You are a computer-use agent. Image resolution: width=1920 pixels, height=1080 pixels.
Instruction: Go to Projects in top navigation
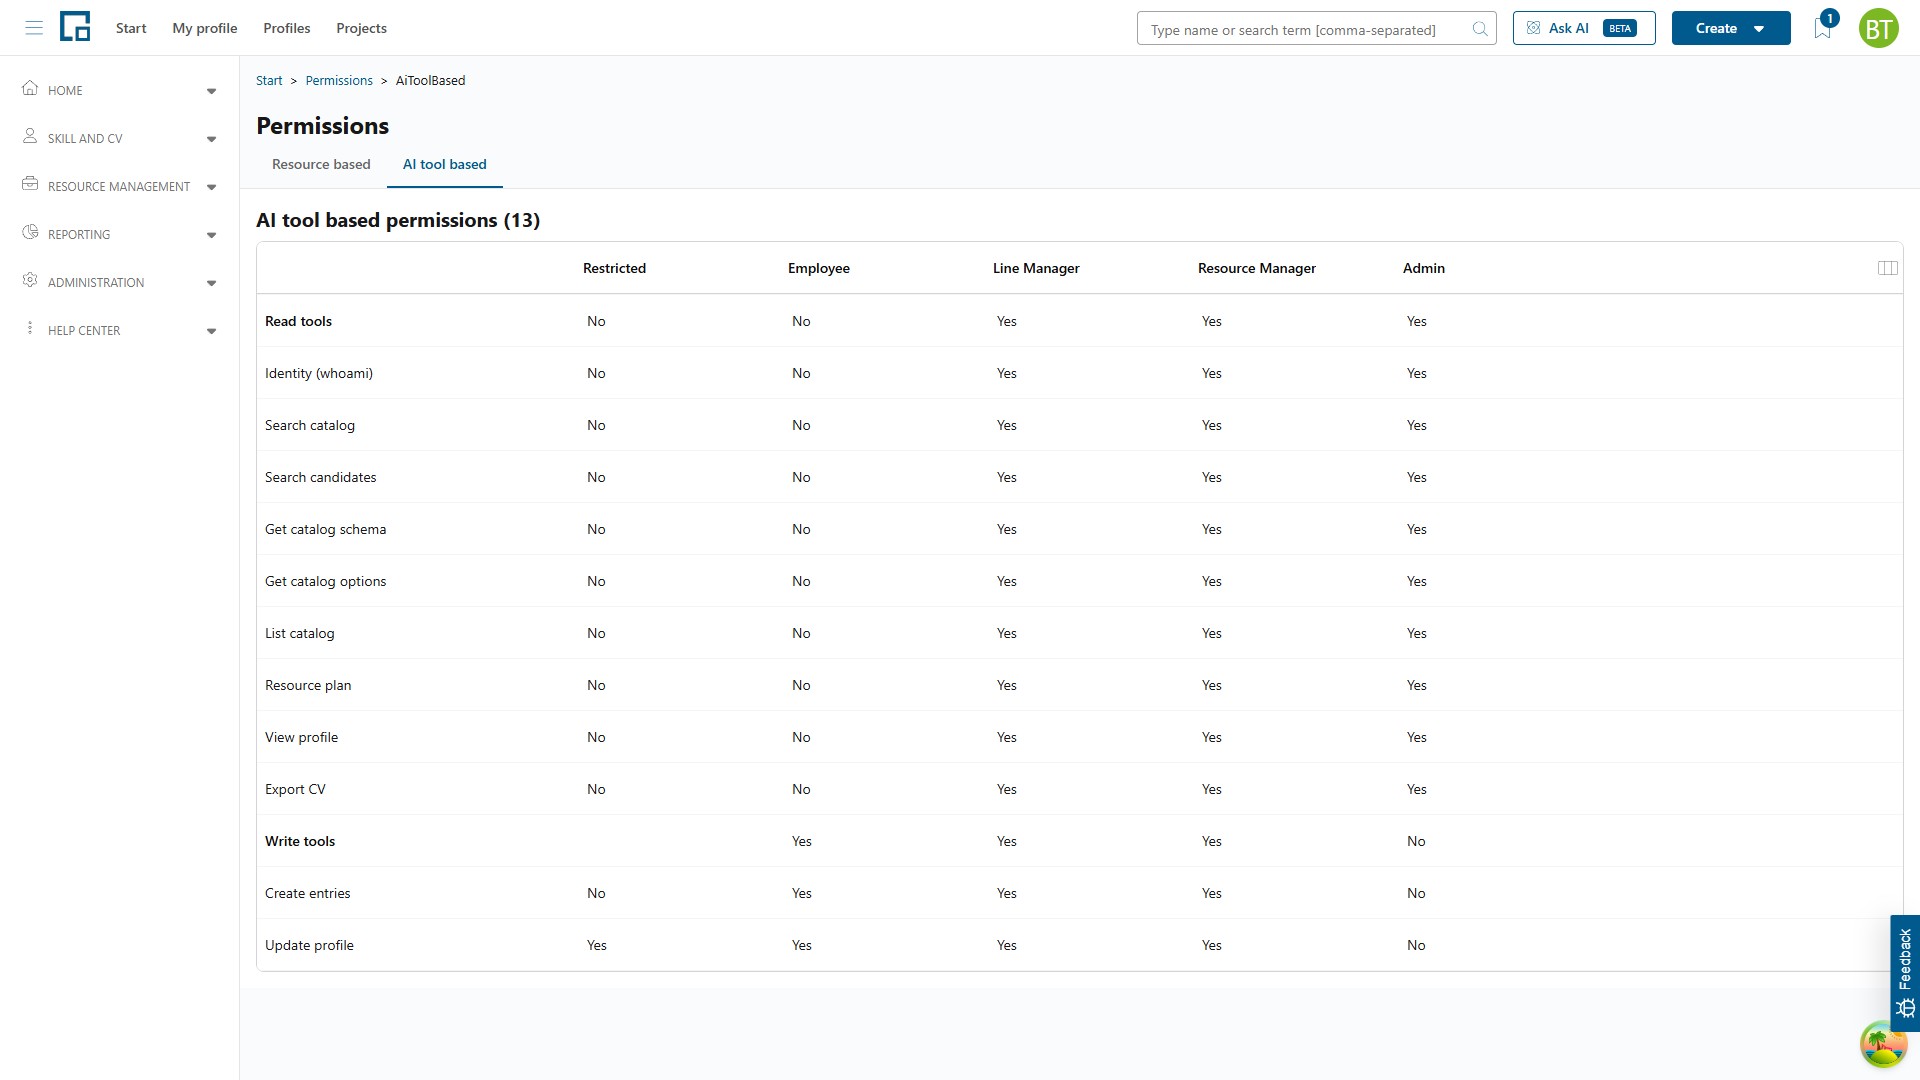click(362, 28)
